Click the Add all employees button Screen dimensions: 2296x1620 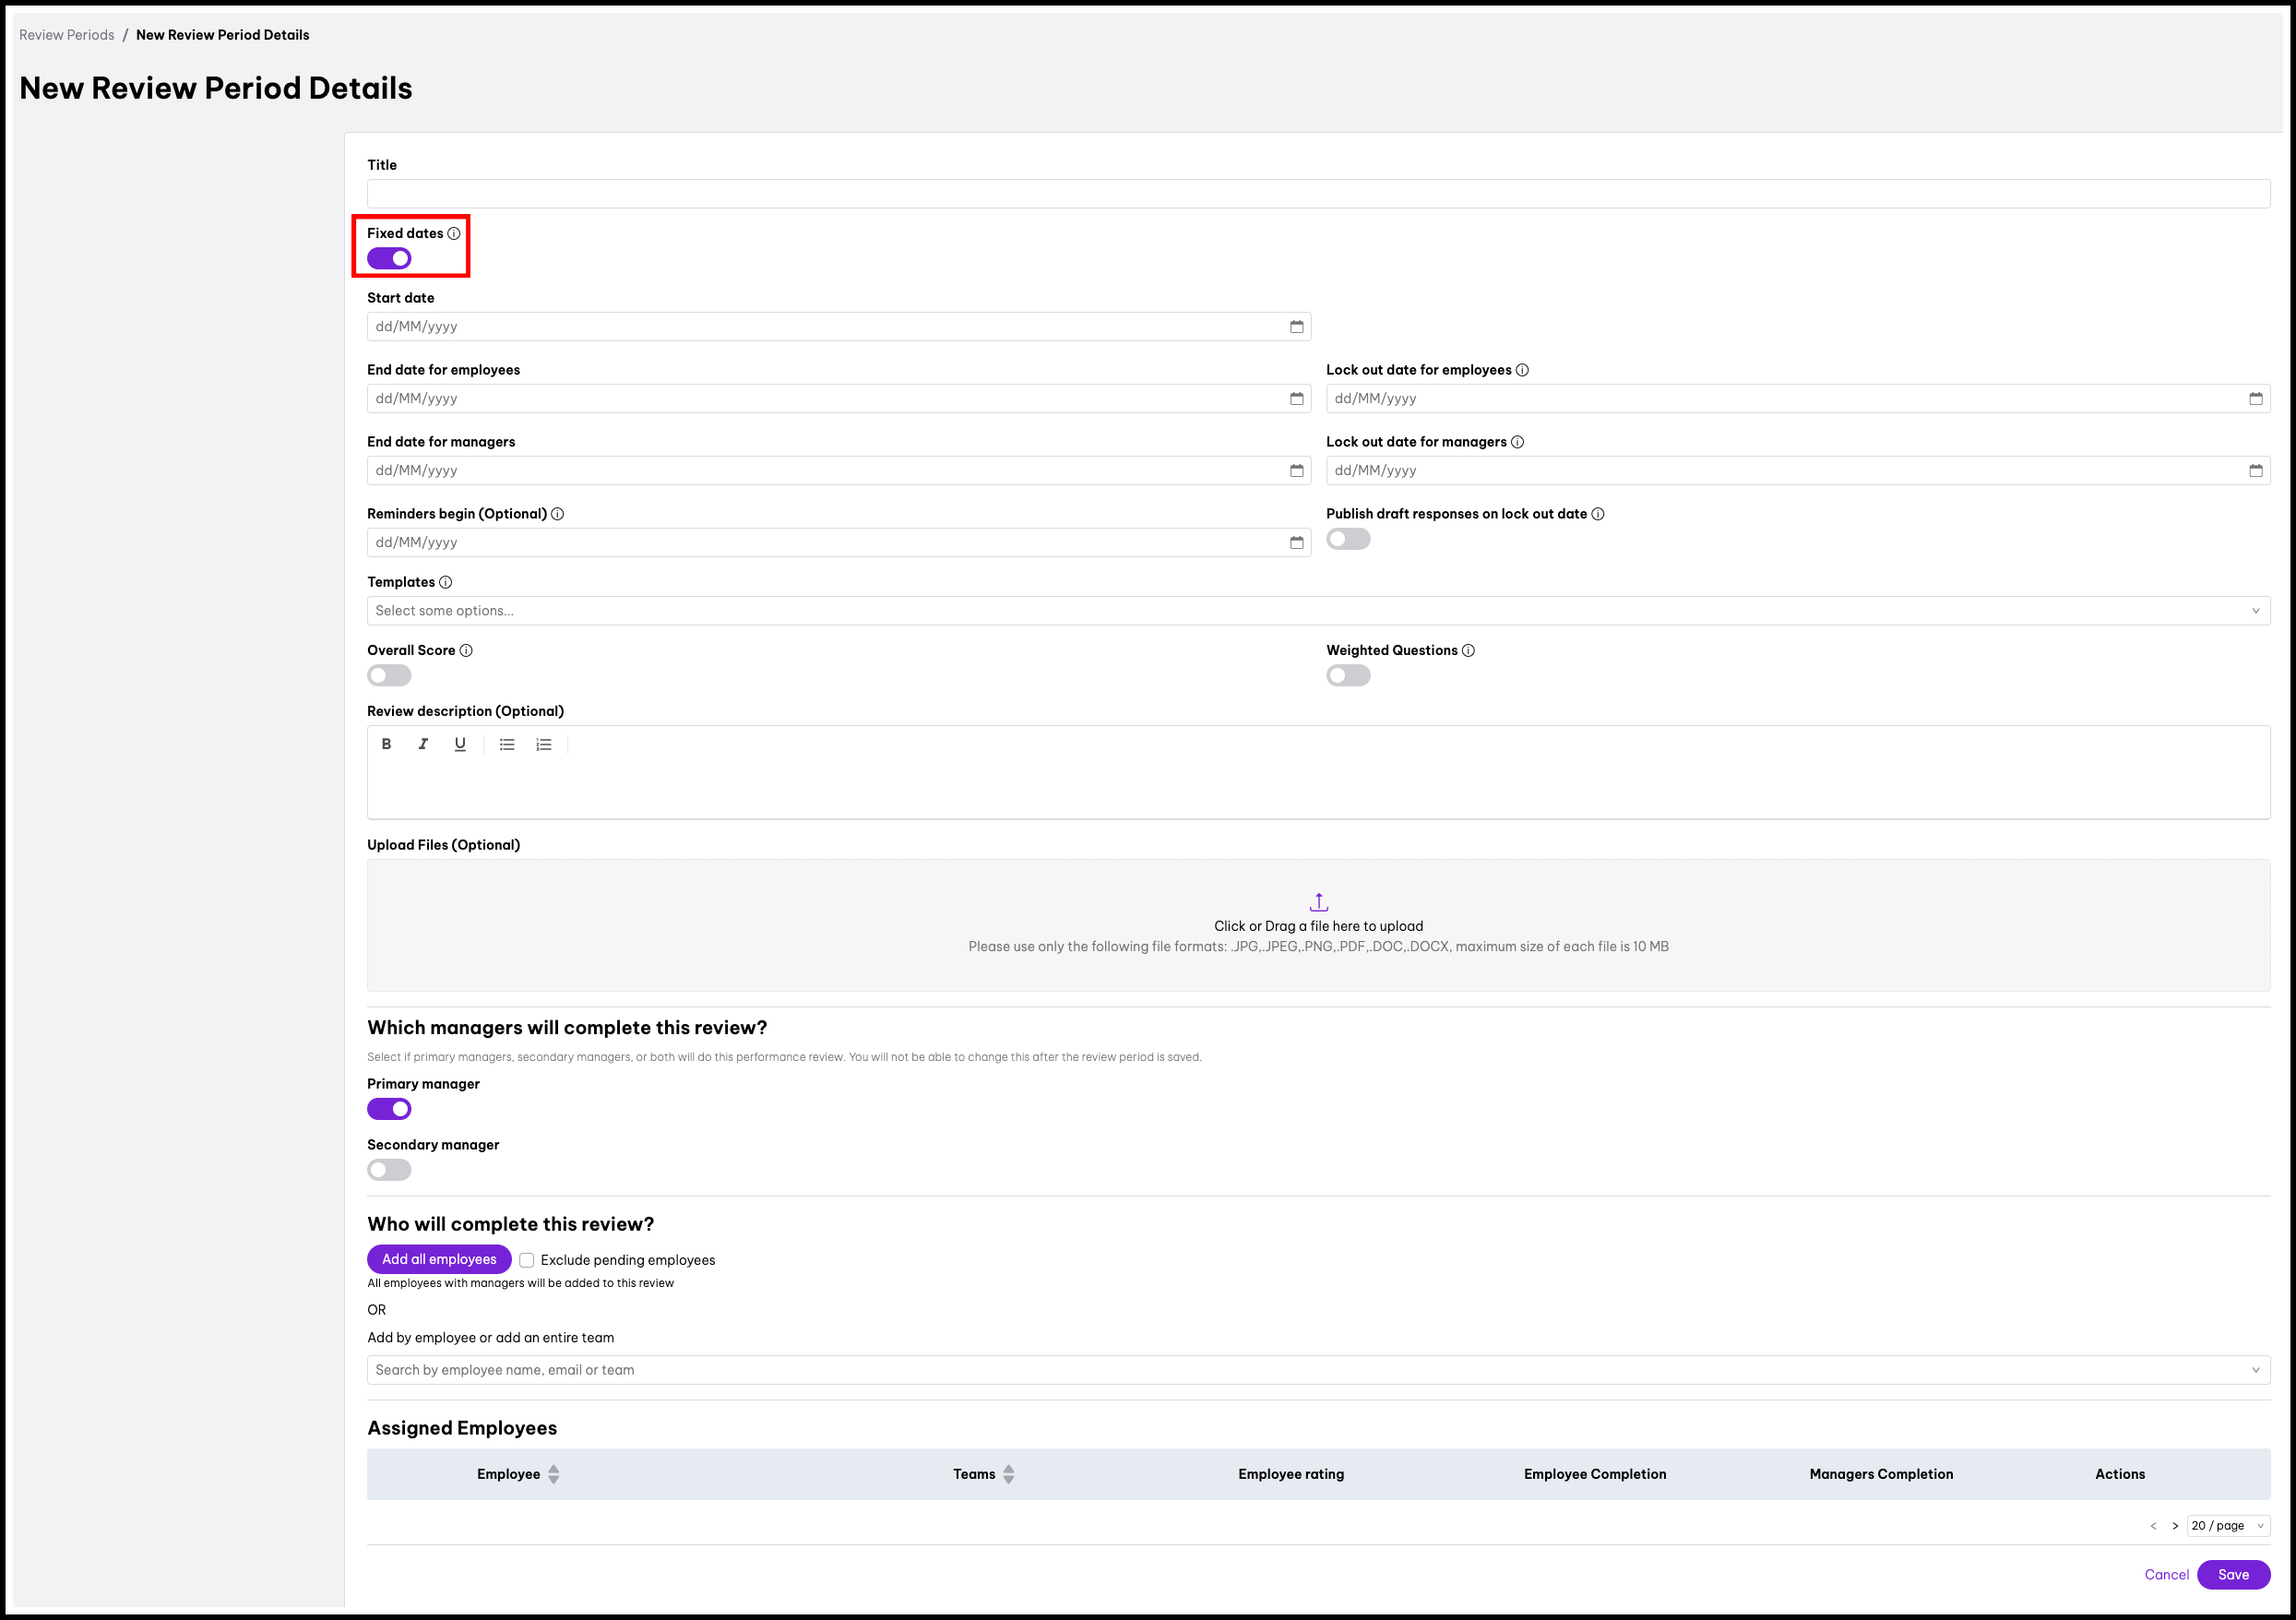[439, 1259]
